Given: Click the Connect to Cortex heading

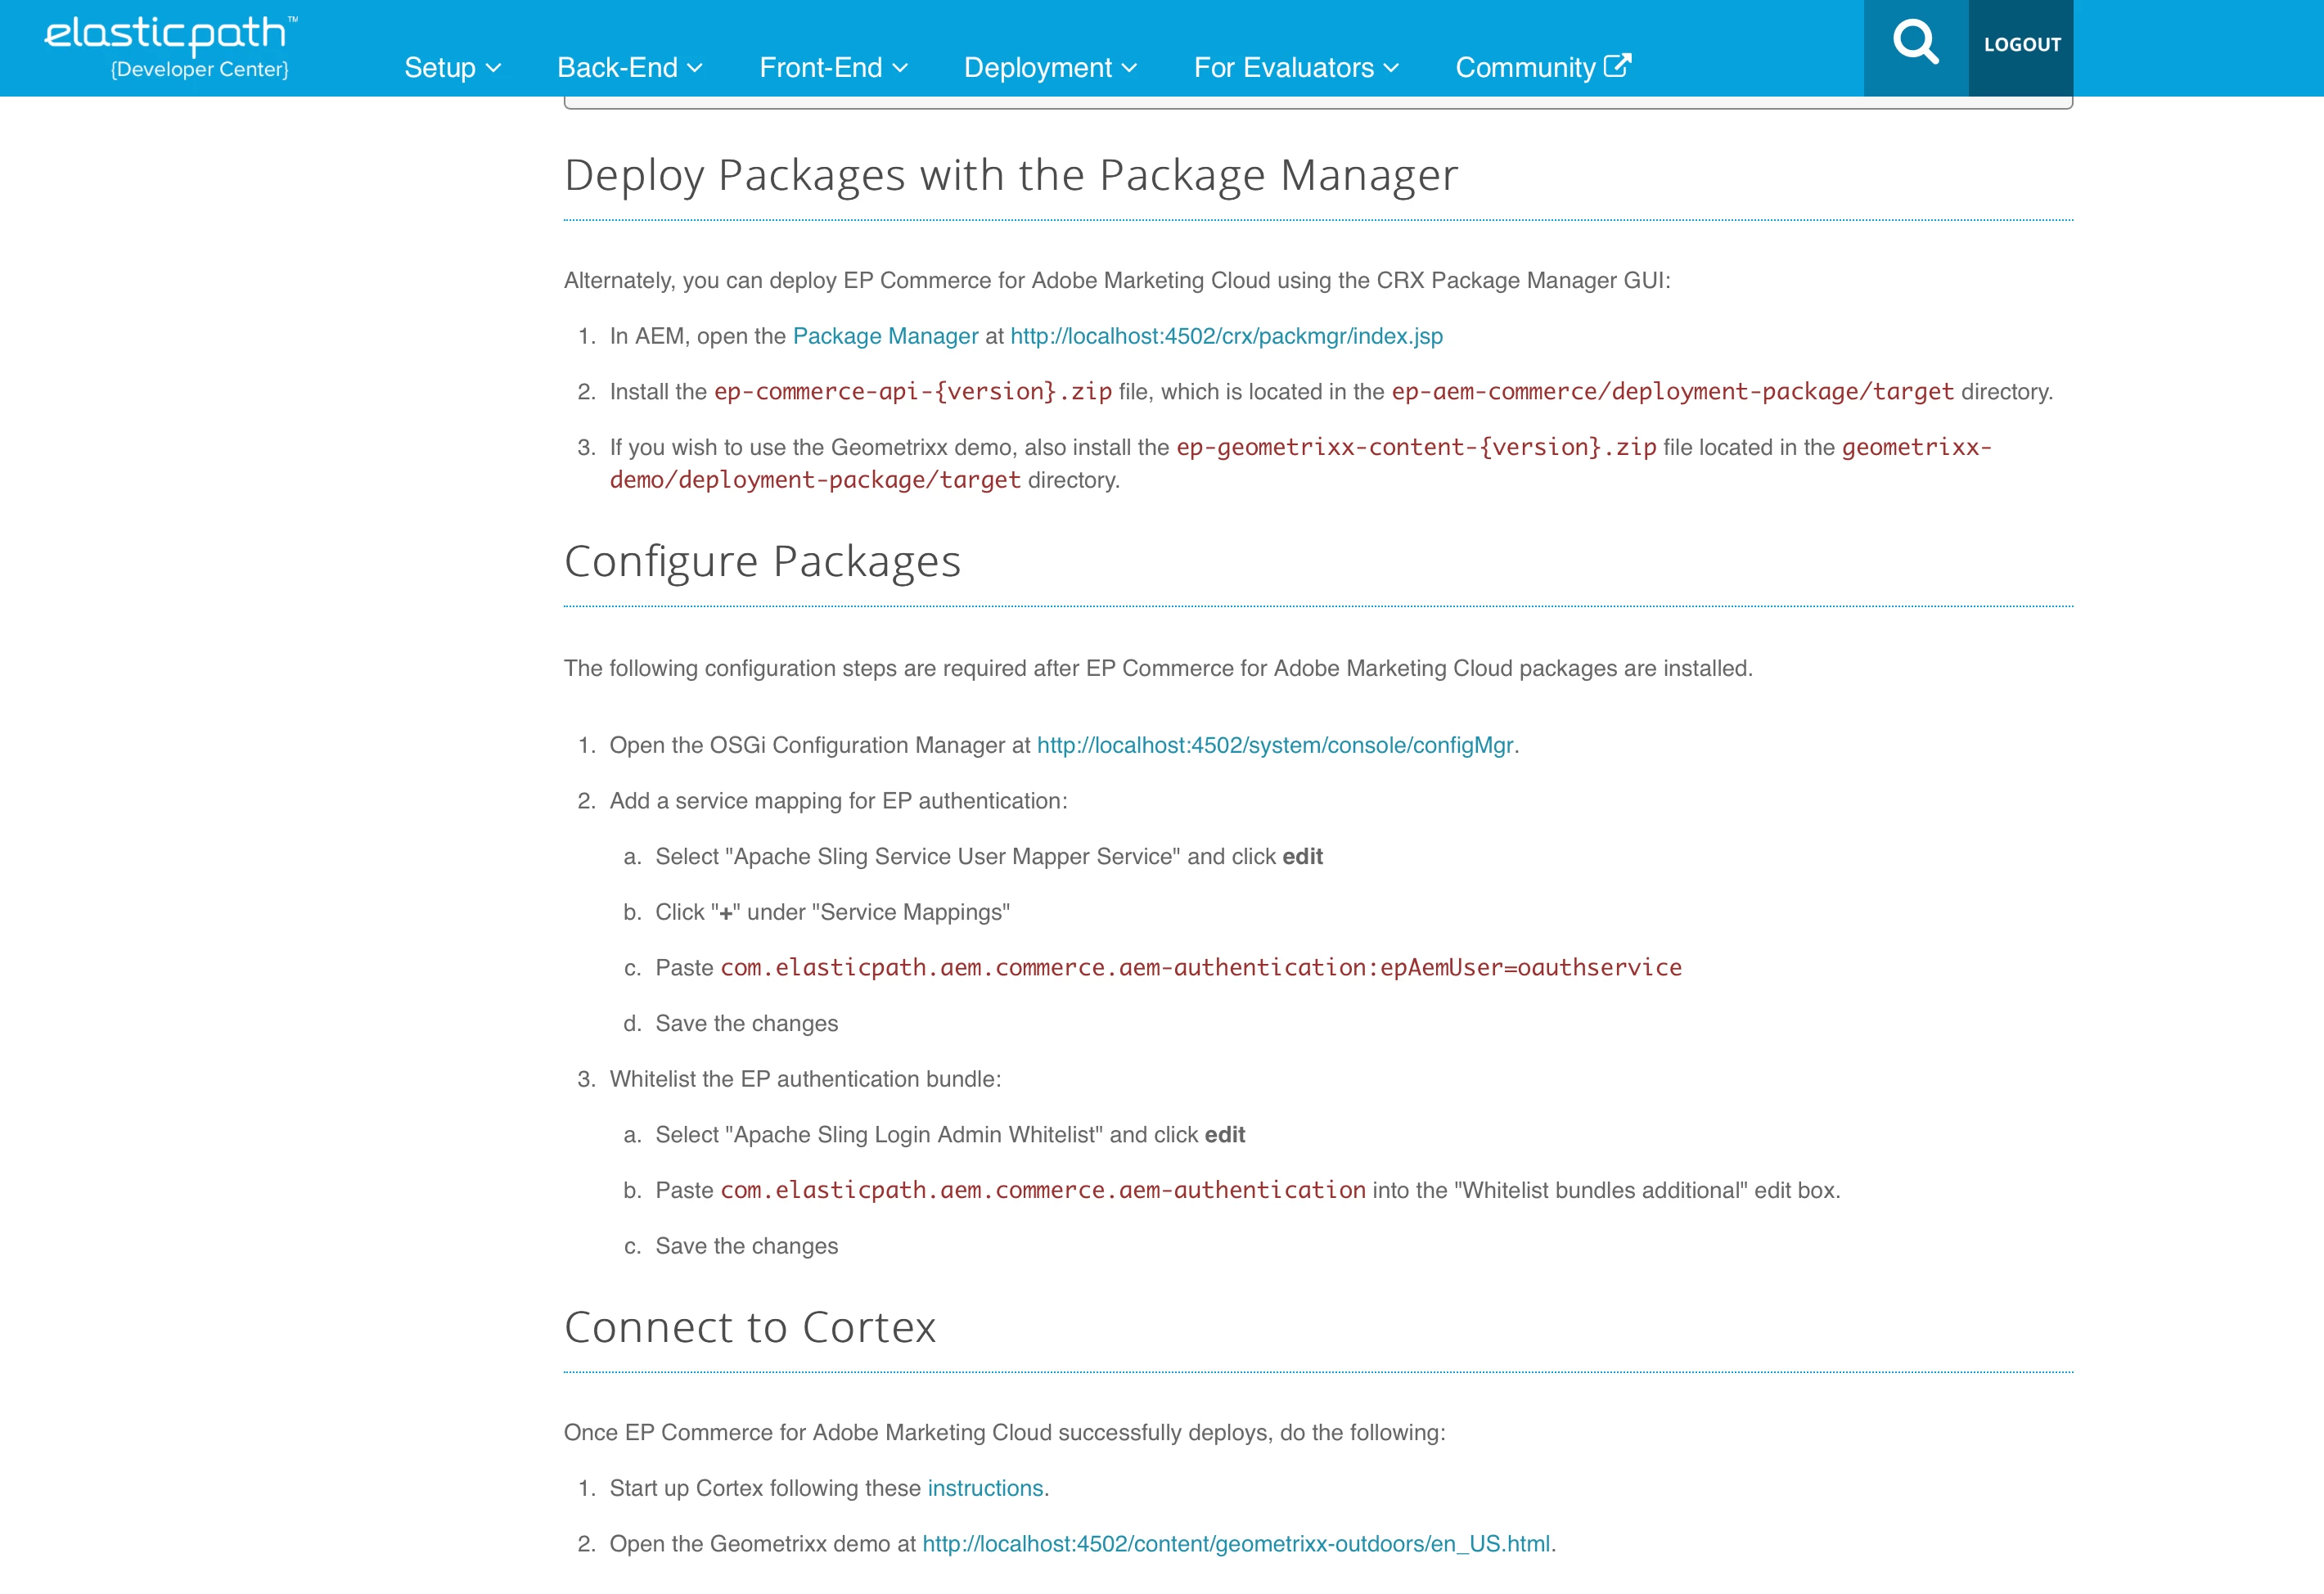Looking at the screenshot, I should pyautogui.click(x=750, y=1327).
